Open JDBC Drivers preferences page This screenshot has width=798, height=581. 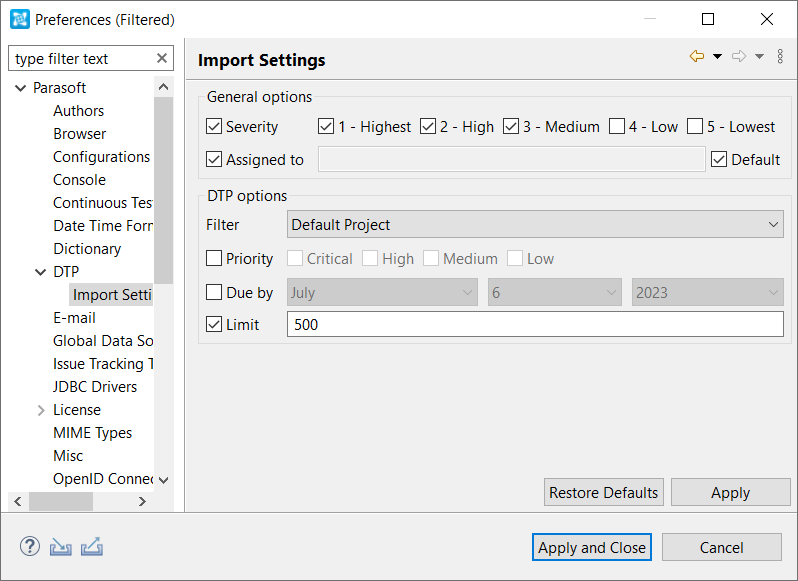(x=95, y=387)
